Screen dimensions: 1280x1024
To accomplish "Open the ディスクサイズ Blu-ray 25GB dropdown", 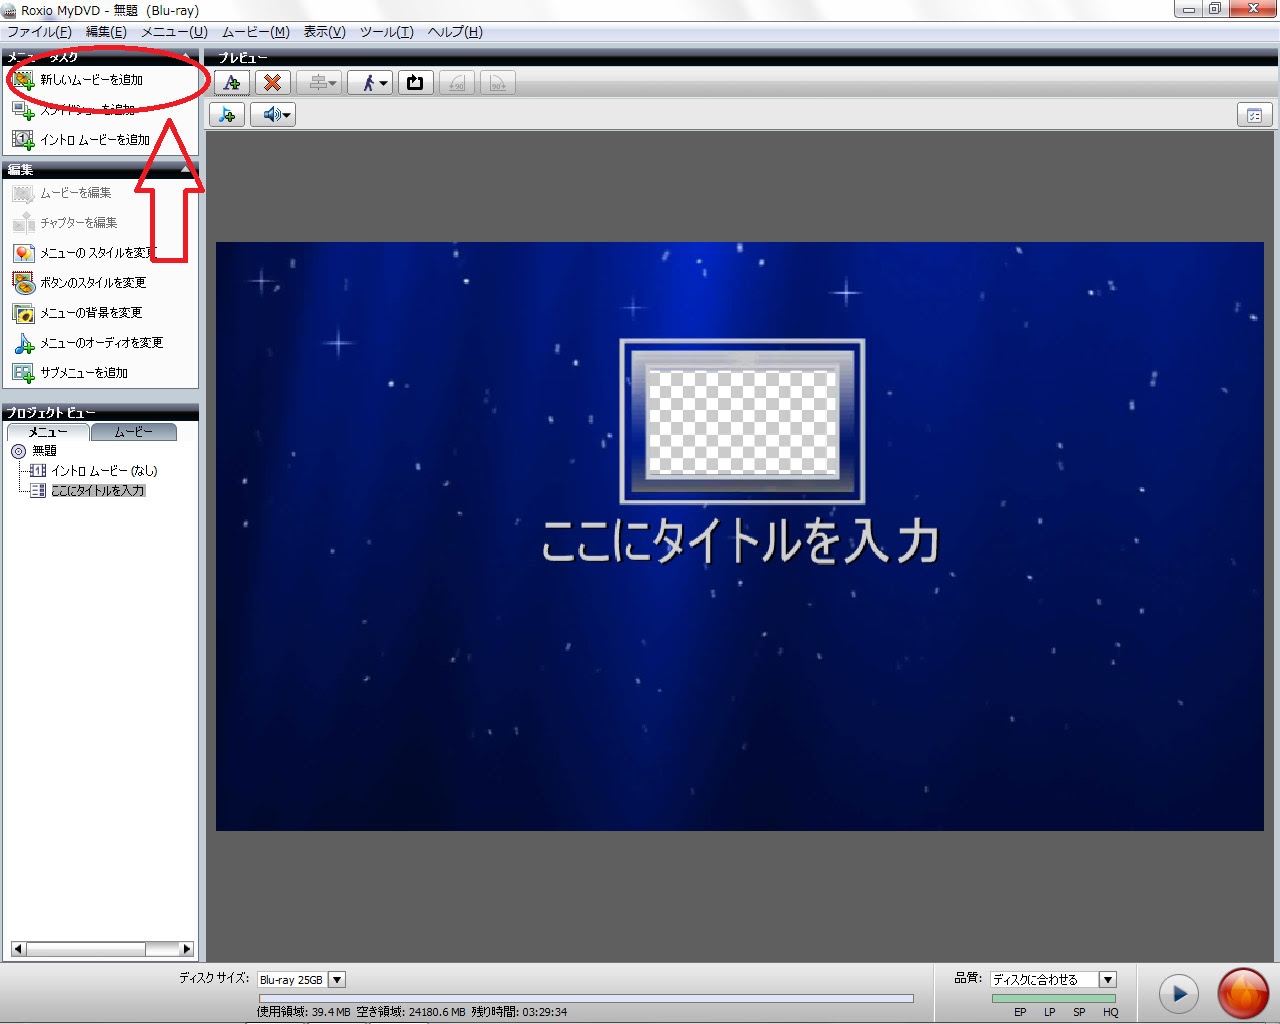I will coord(337,979).
